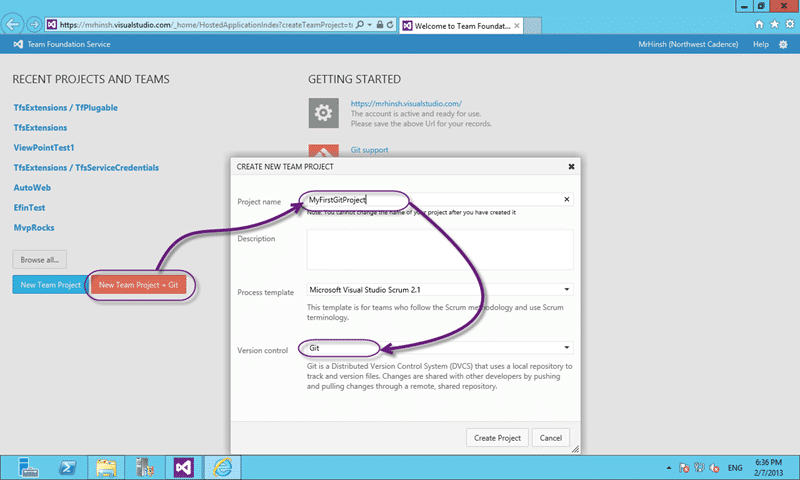Click the New Team Project + Git button

[138, 285]
